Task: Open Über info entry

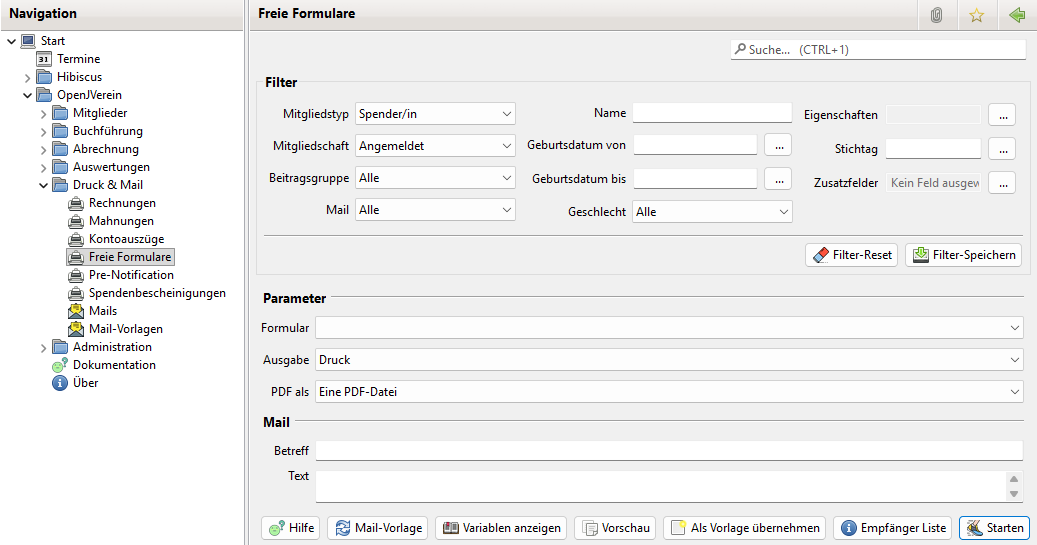Action: click(x=85, y=383)
